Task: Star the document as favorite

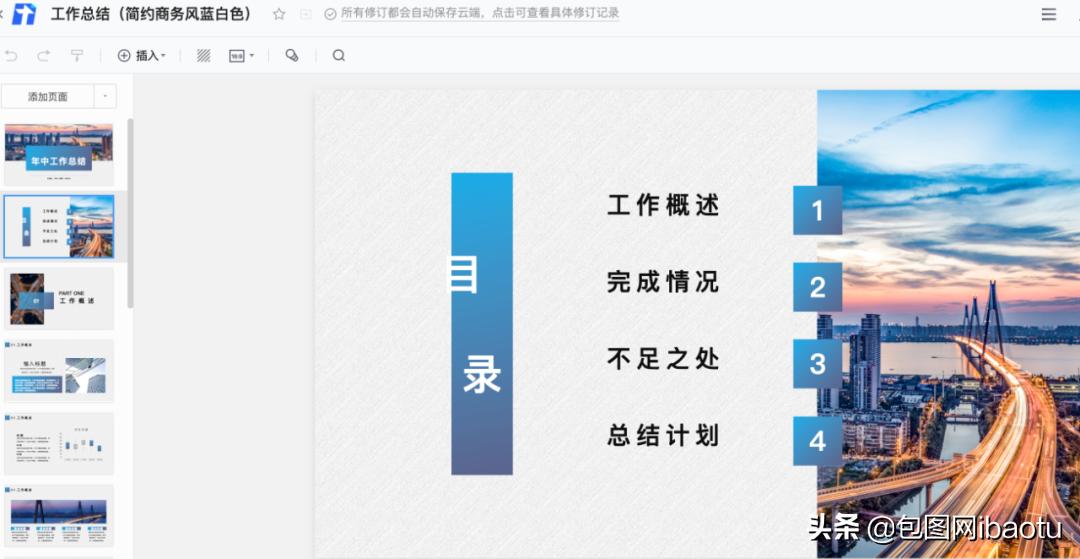Action: tap(279, 14)
